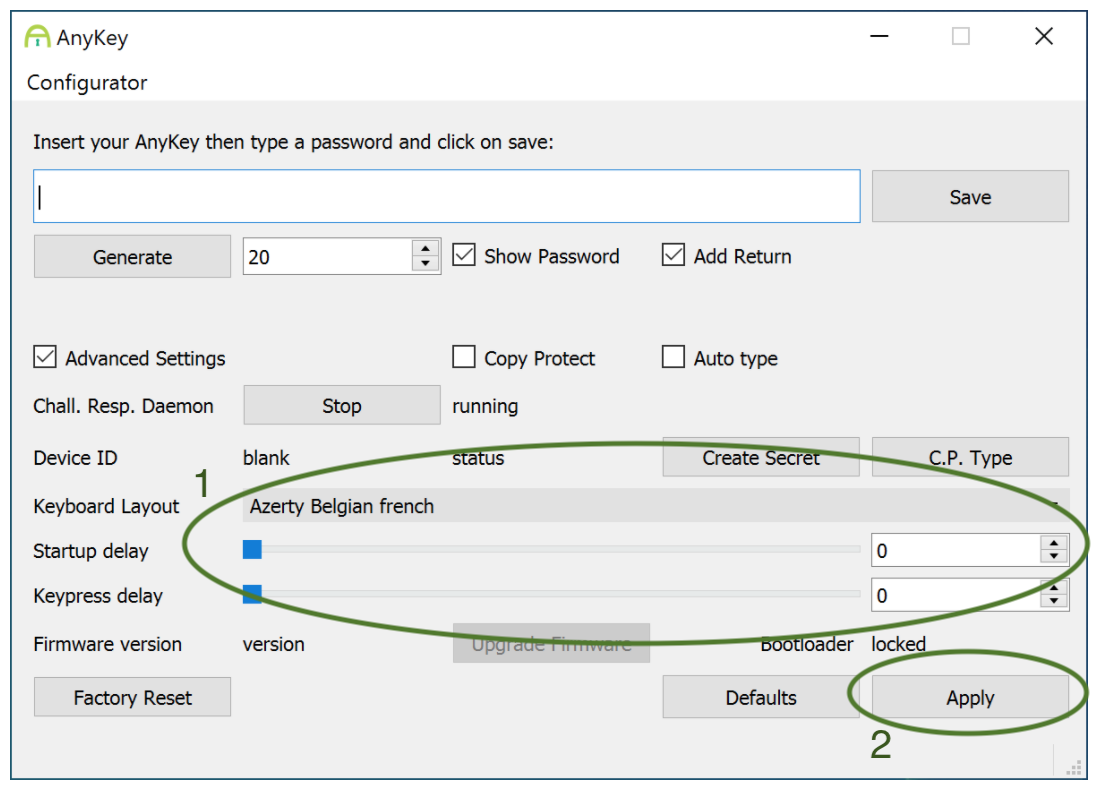Open the Configurator menu
Image resolution: width=1098 pixels, height=788 pixels.
coord(87,83)
